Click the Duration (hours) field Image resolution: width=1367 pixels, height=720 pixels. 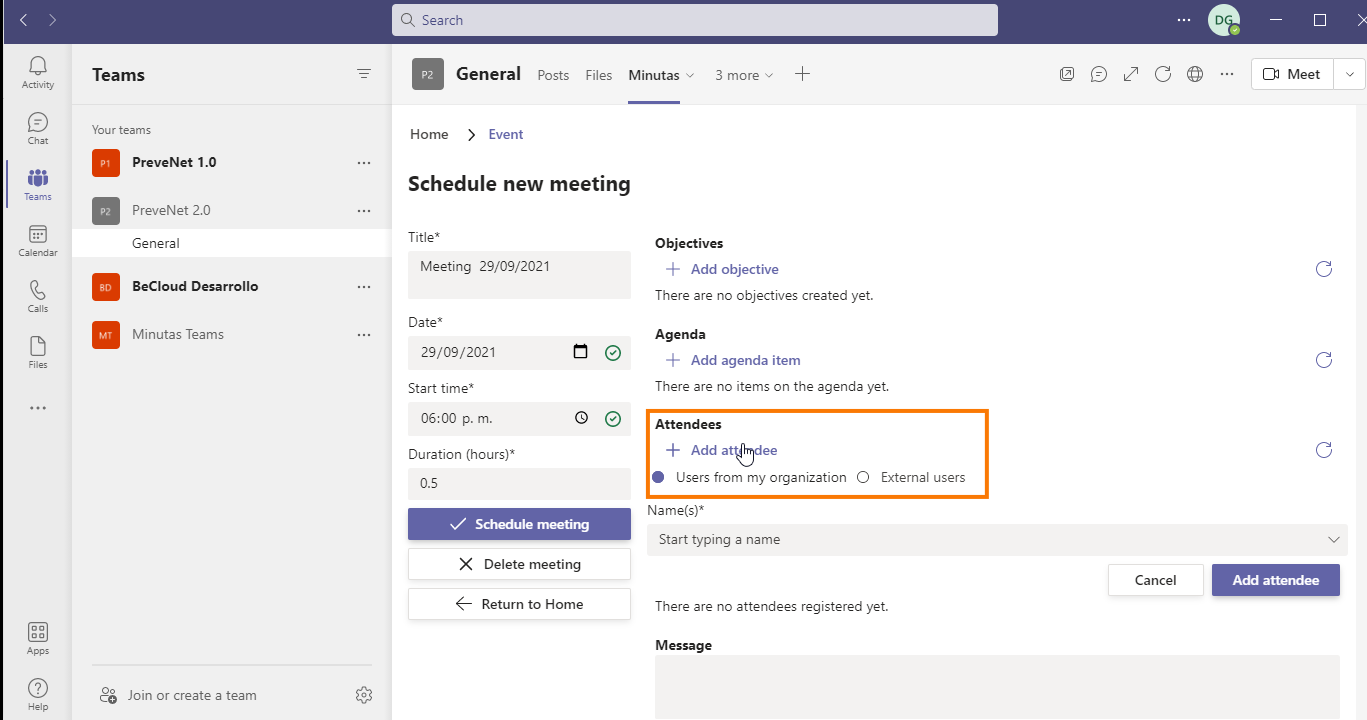pyautogui.click(x=519, y=483)
